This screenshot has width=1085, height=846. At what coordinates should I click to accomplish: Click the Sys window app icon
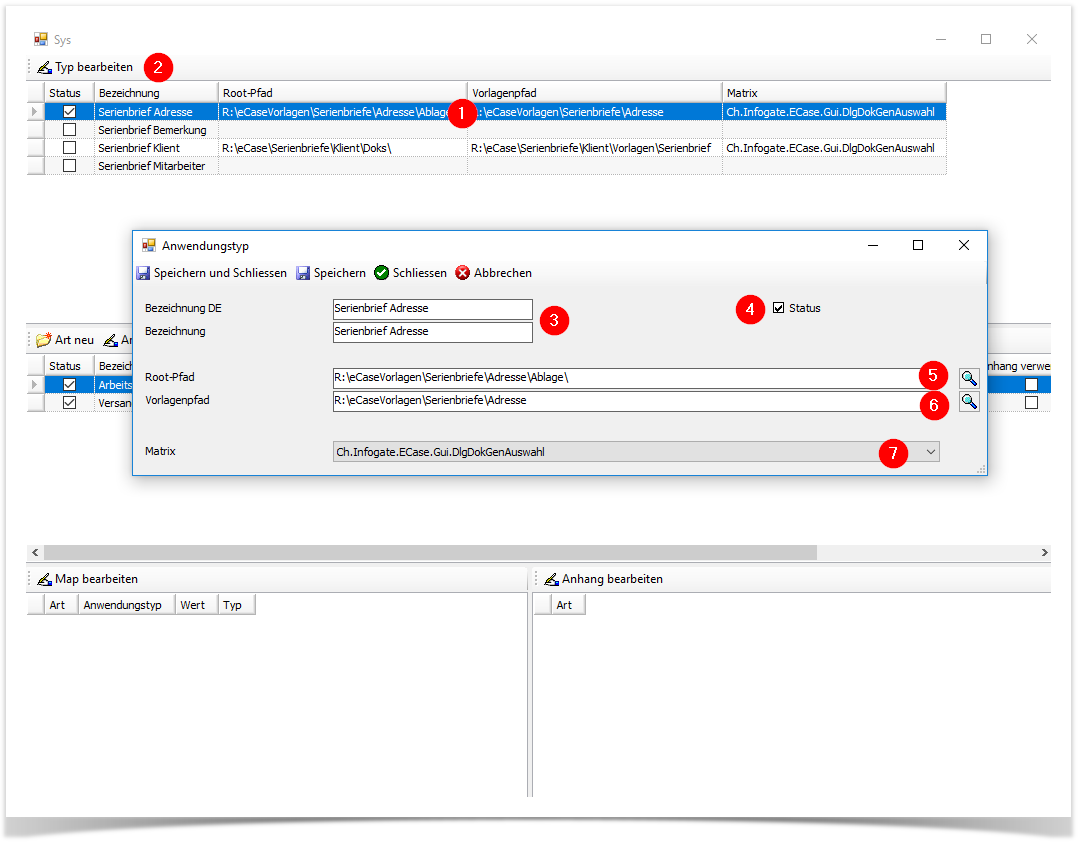42,39
